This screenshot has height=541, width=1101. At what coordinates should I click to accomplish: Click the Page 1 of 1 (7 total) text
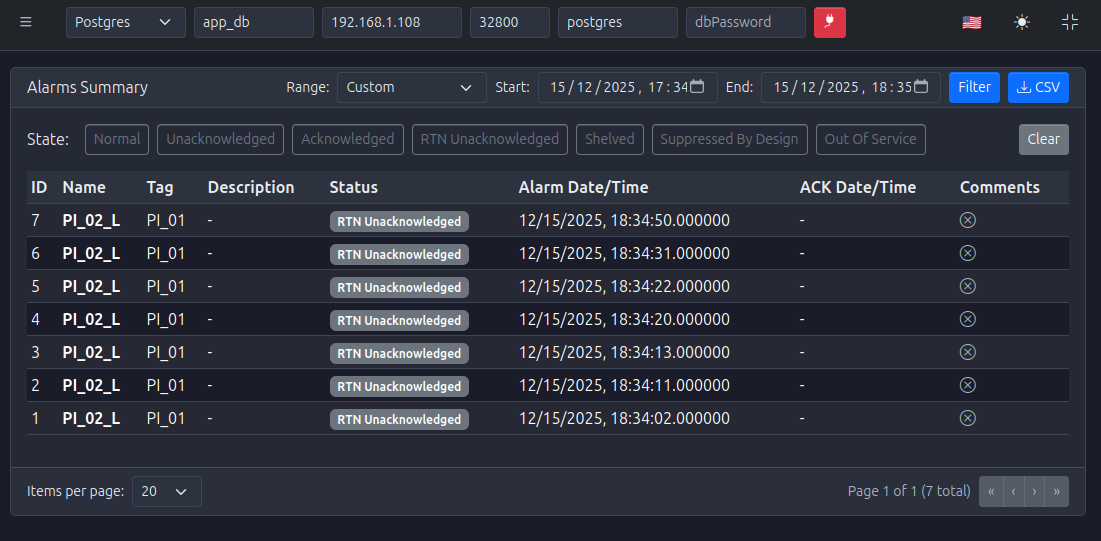pyautogui.click(x=909, y=491)
